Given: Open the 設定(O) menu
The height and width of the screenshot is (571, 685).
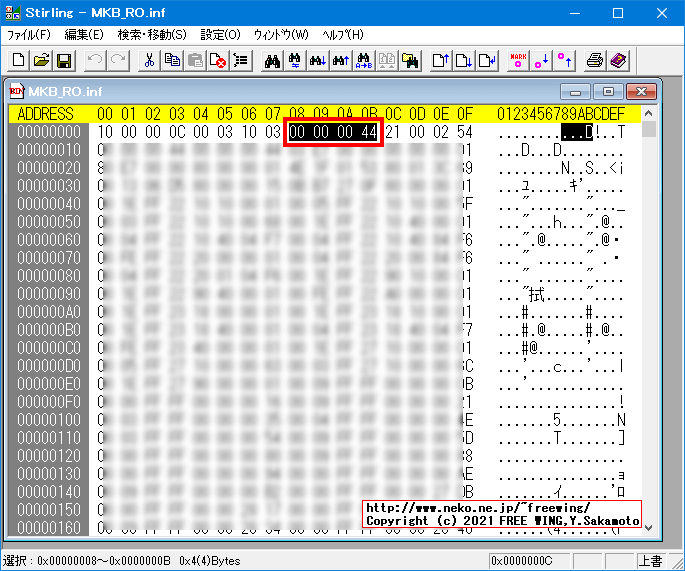Looking at the screenshot, I should [220, 35].
